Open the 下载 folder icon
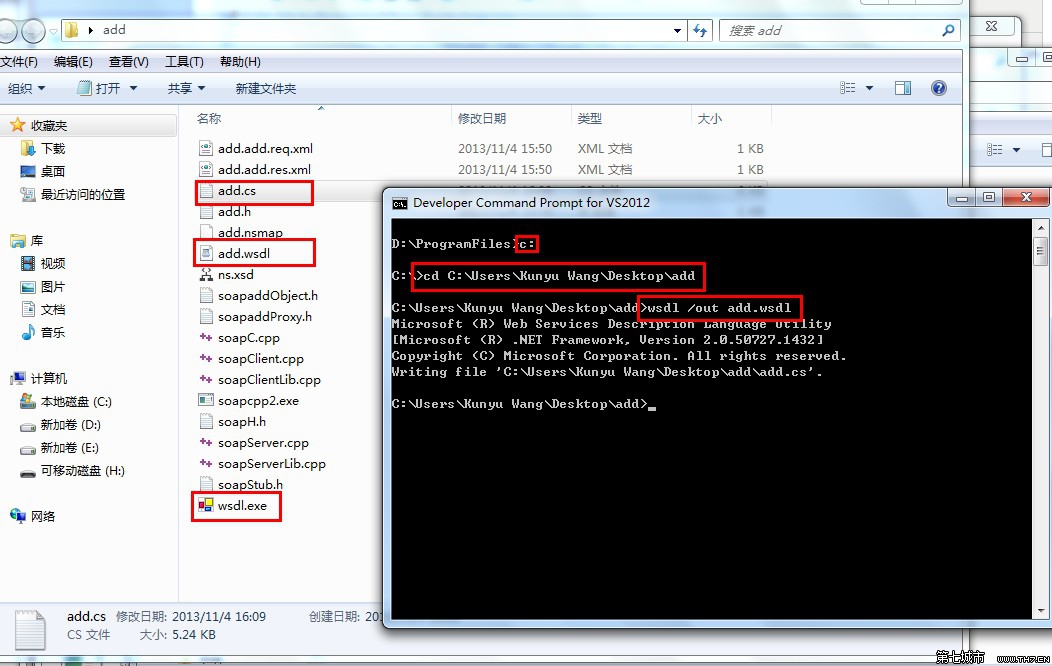The height and width of the screenshot is (666, 1052). coord(28,148)
